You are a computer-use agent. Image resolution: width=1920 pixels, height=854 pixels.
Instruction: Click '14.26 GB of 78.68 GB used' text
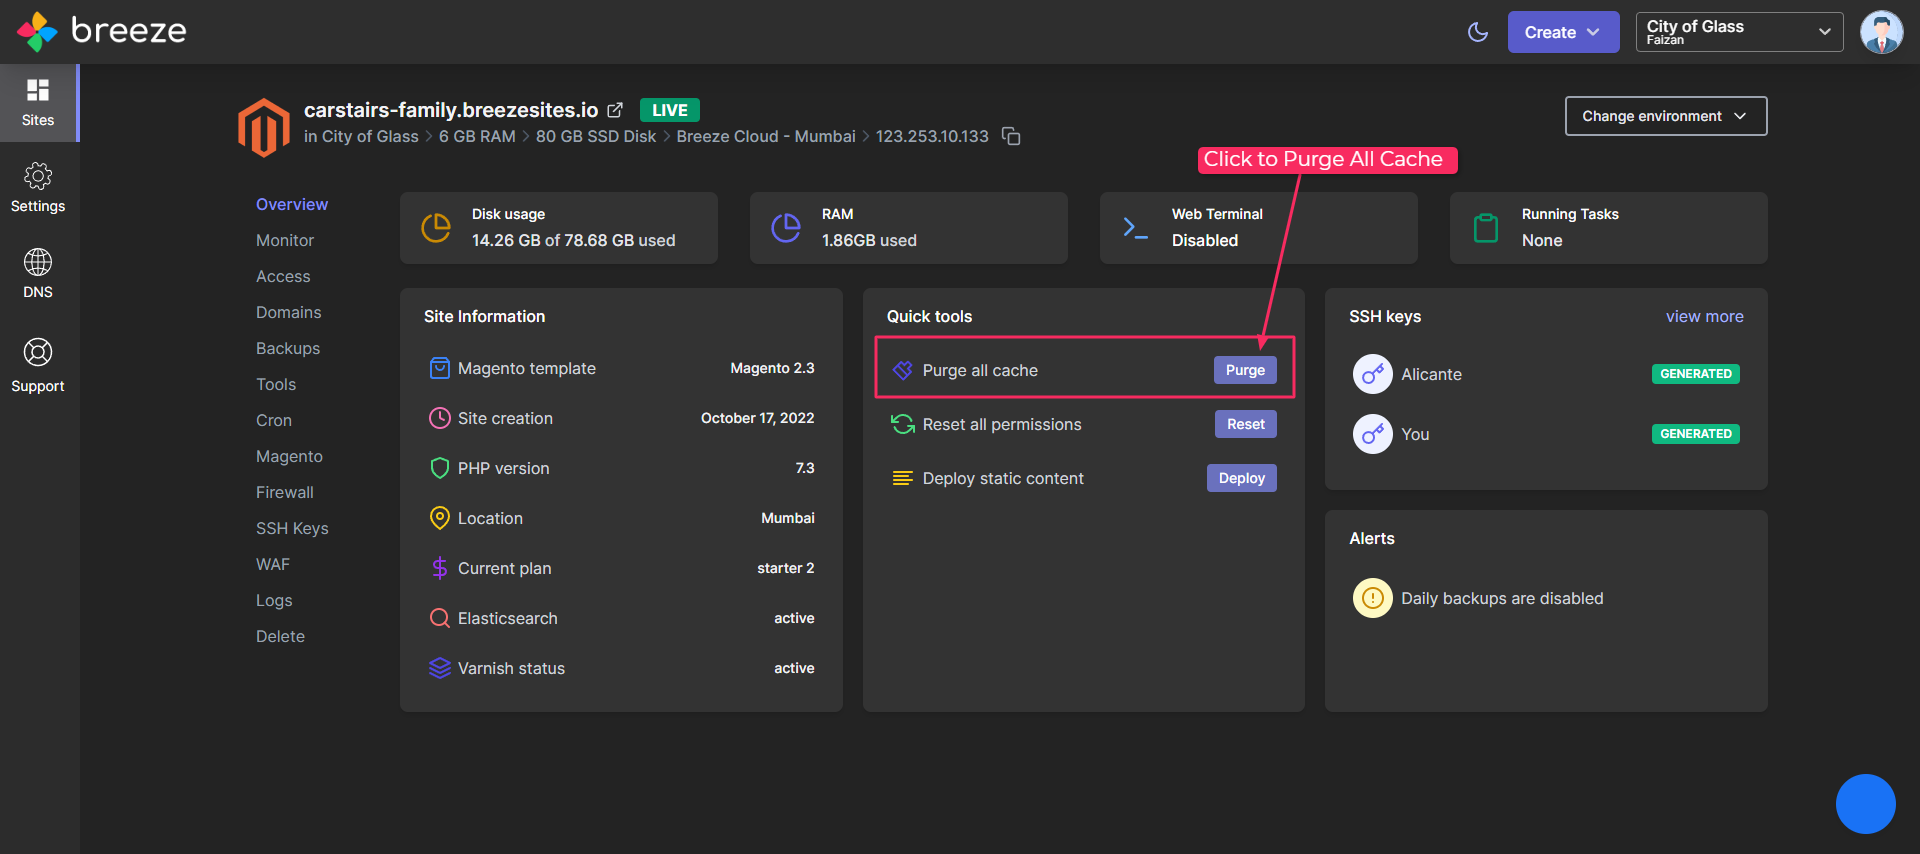(x=573, y=240)
